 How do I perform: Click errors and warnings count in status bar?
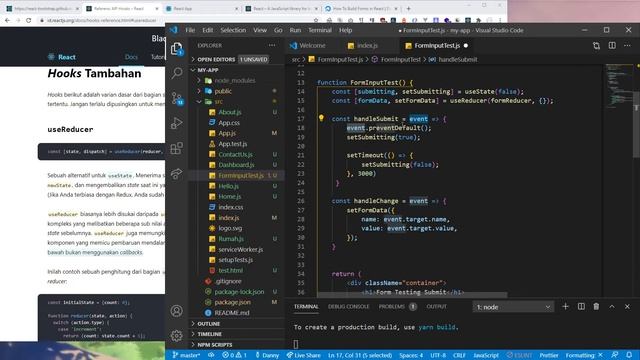tap(234, 355)
